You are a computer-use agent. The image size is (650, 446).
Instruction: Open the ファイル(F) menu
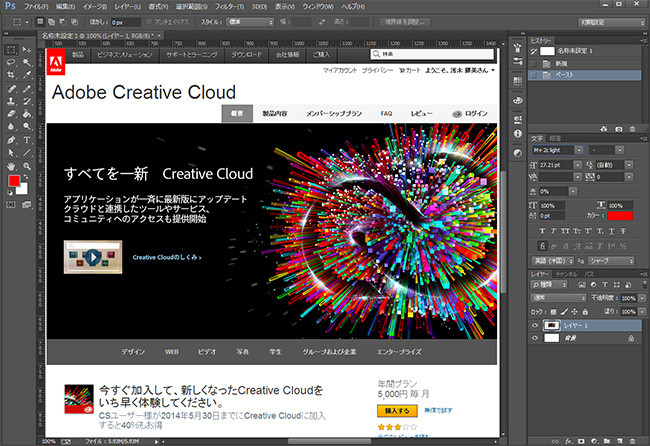coord(36,7)
